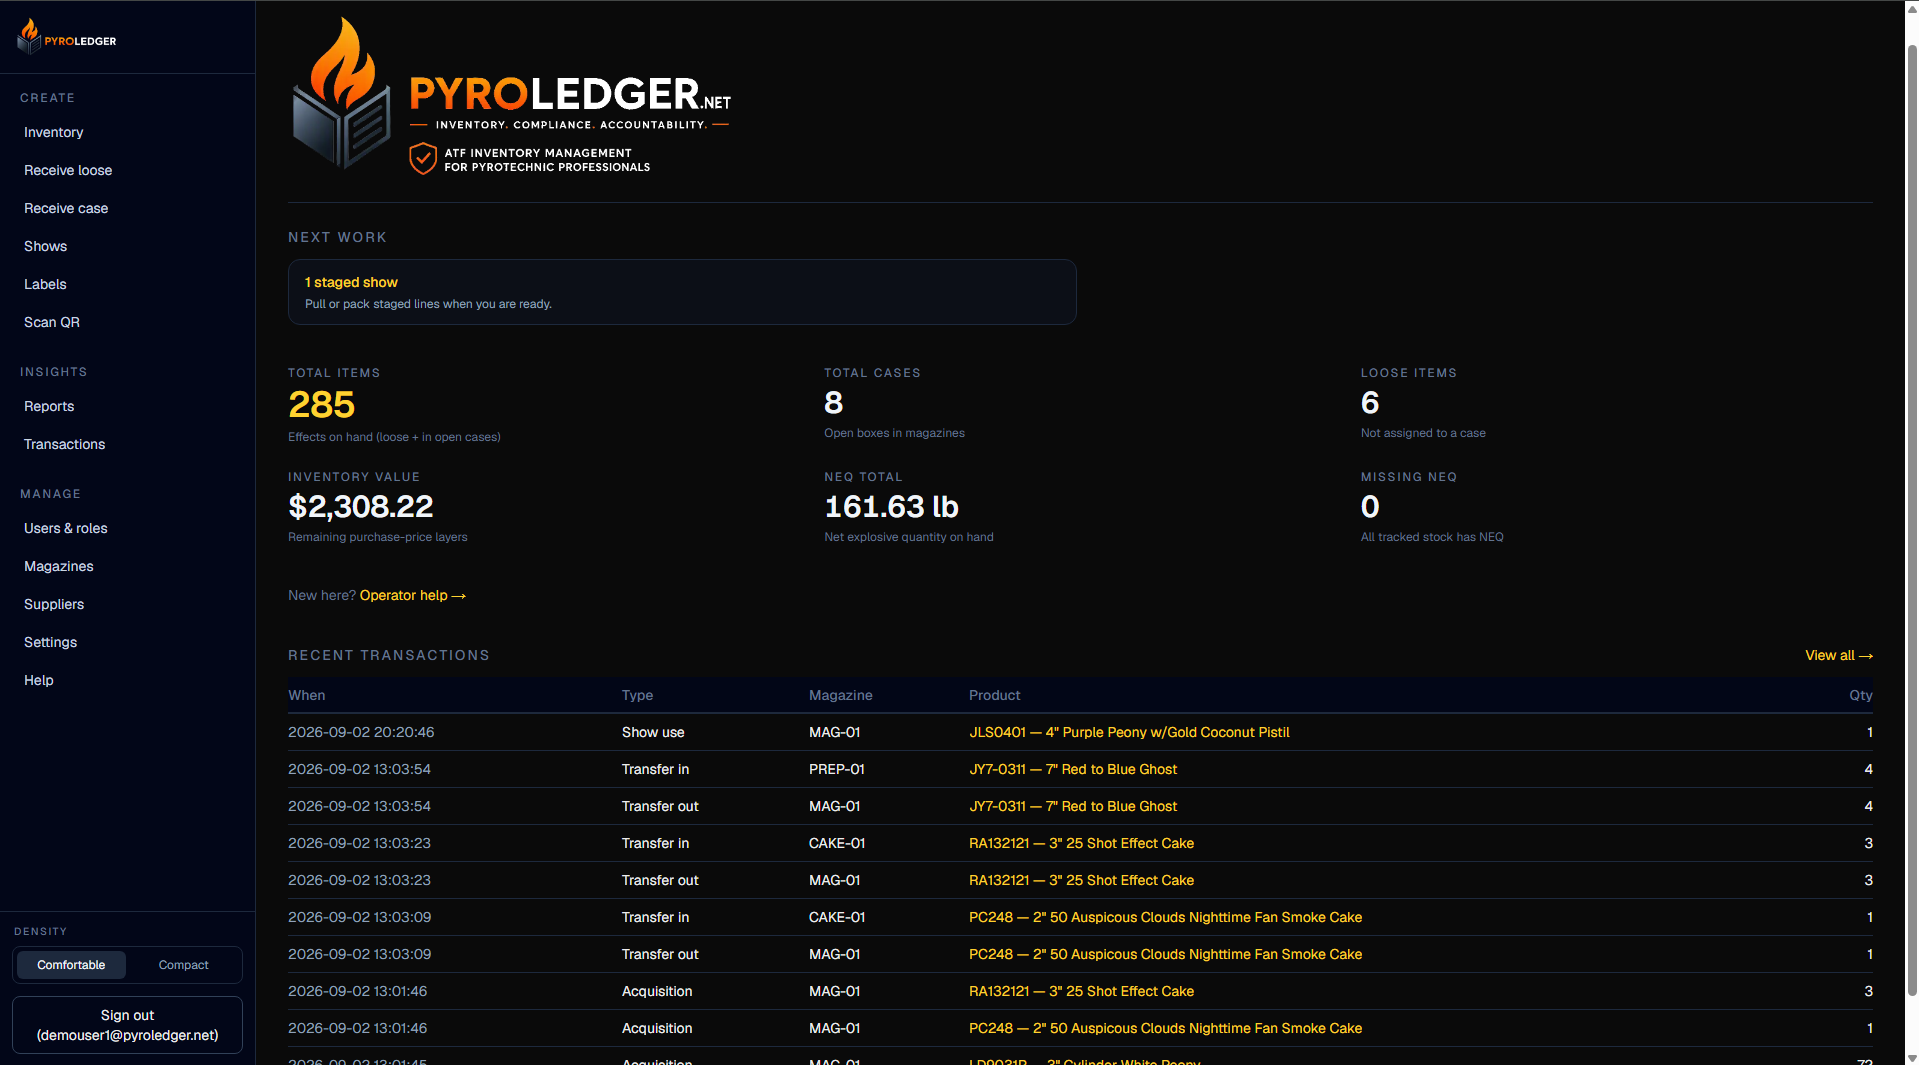Image resolution: width=1919 pixels, height=1065 pixels.
Task: Click the Qty column header
Action: 1860,695
